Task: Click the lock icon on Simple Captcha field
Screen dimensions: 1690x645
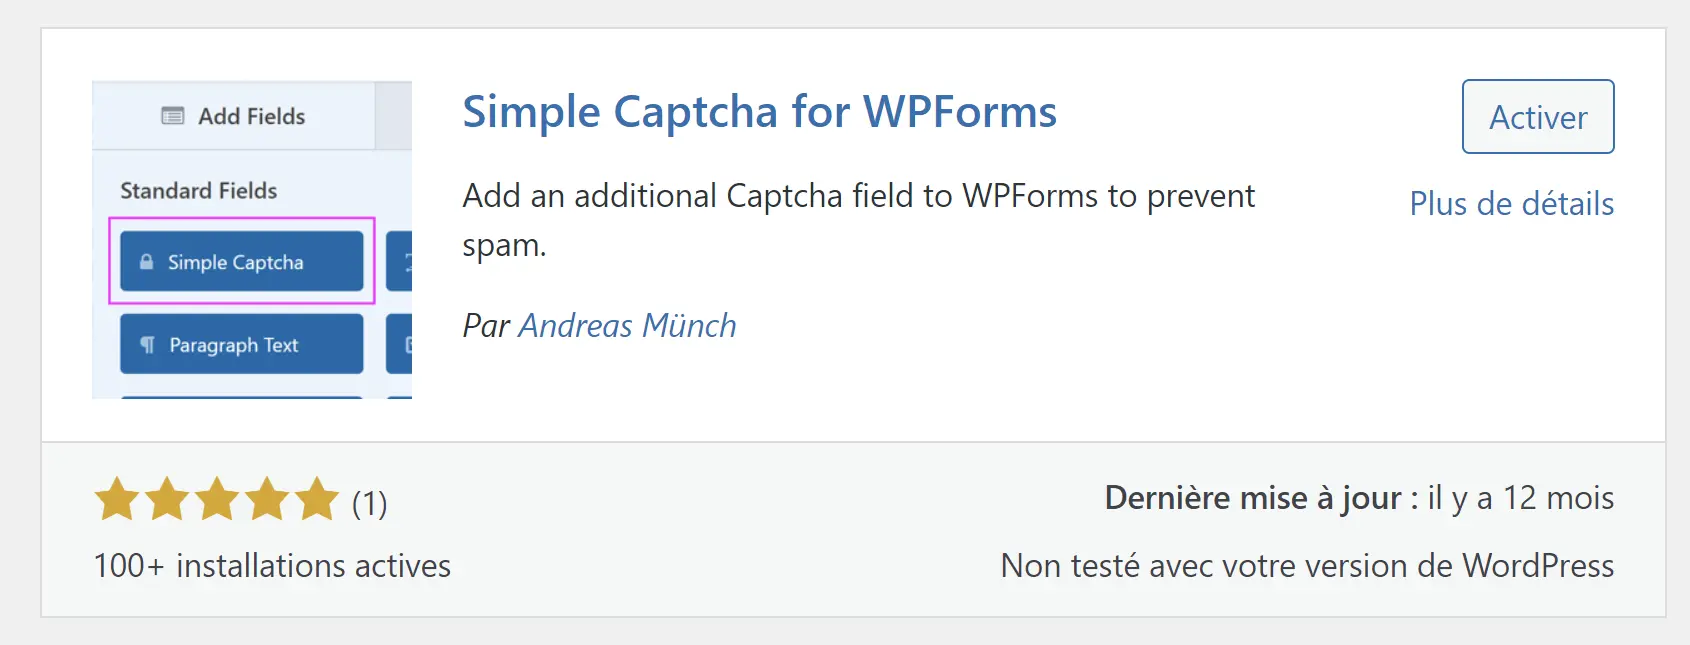Action: click(x=146, y=261)
